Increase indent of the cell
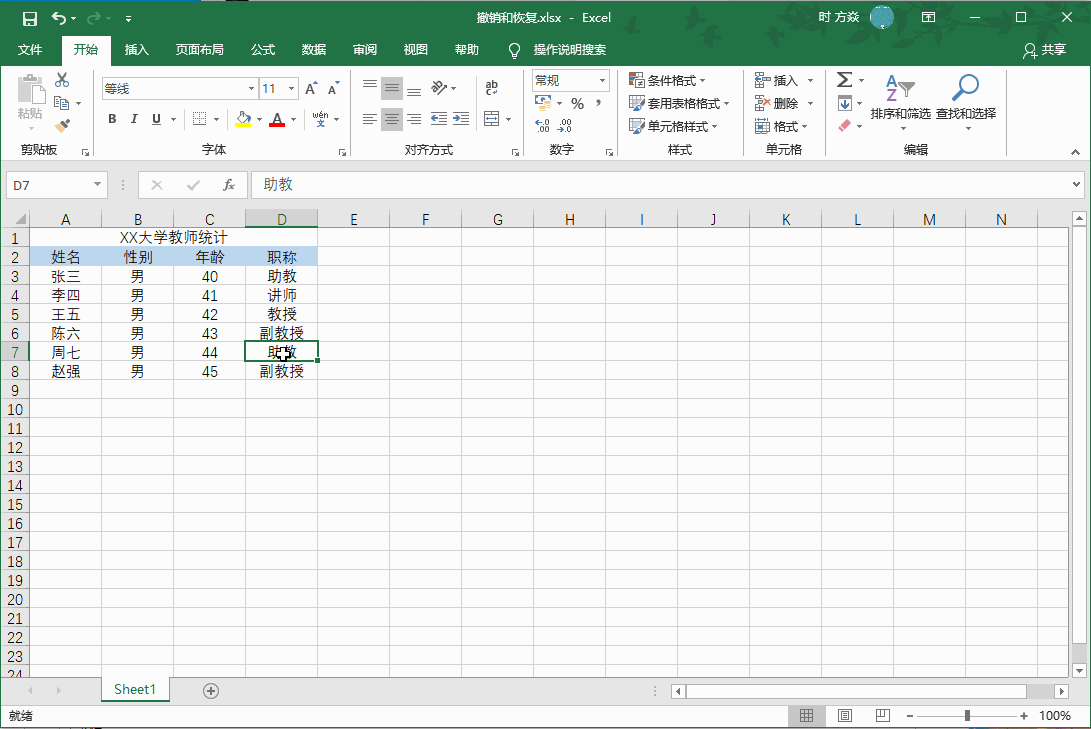Viewport: 1091px width, 729px height. pyautogui.click(x=461, y=119)
